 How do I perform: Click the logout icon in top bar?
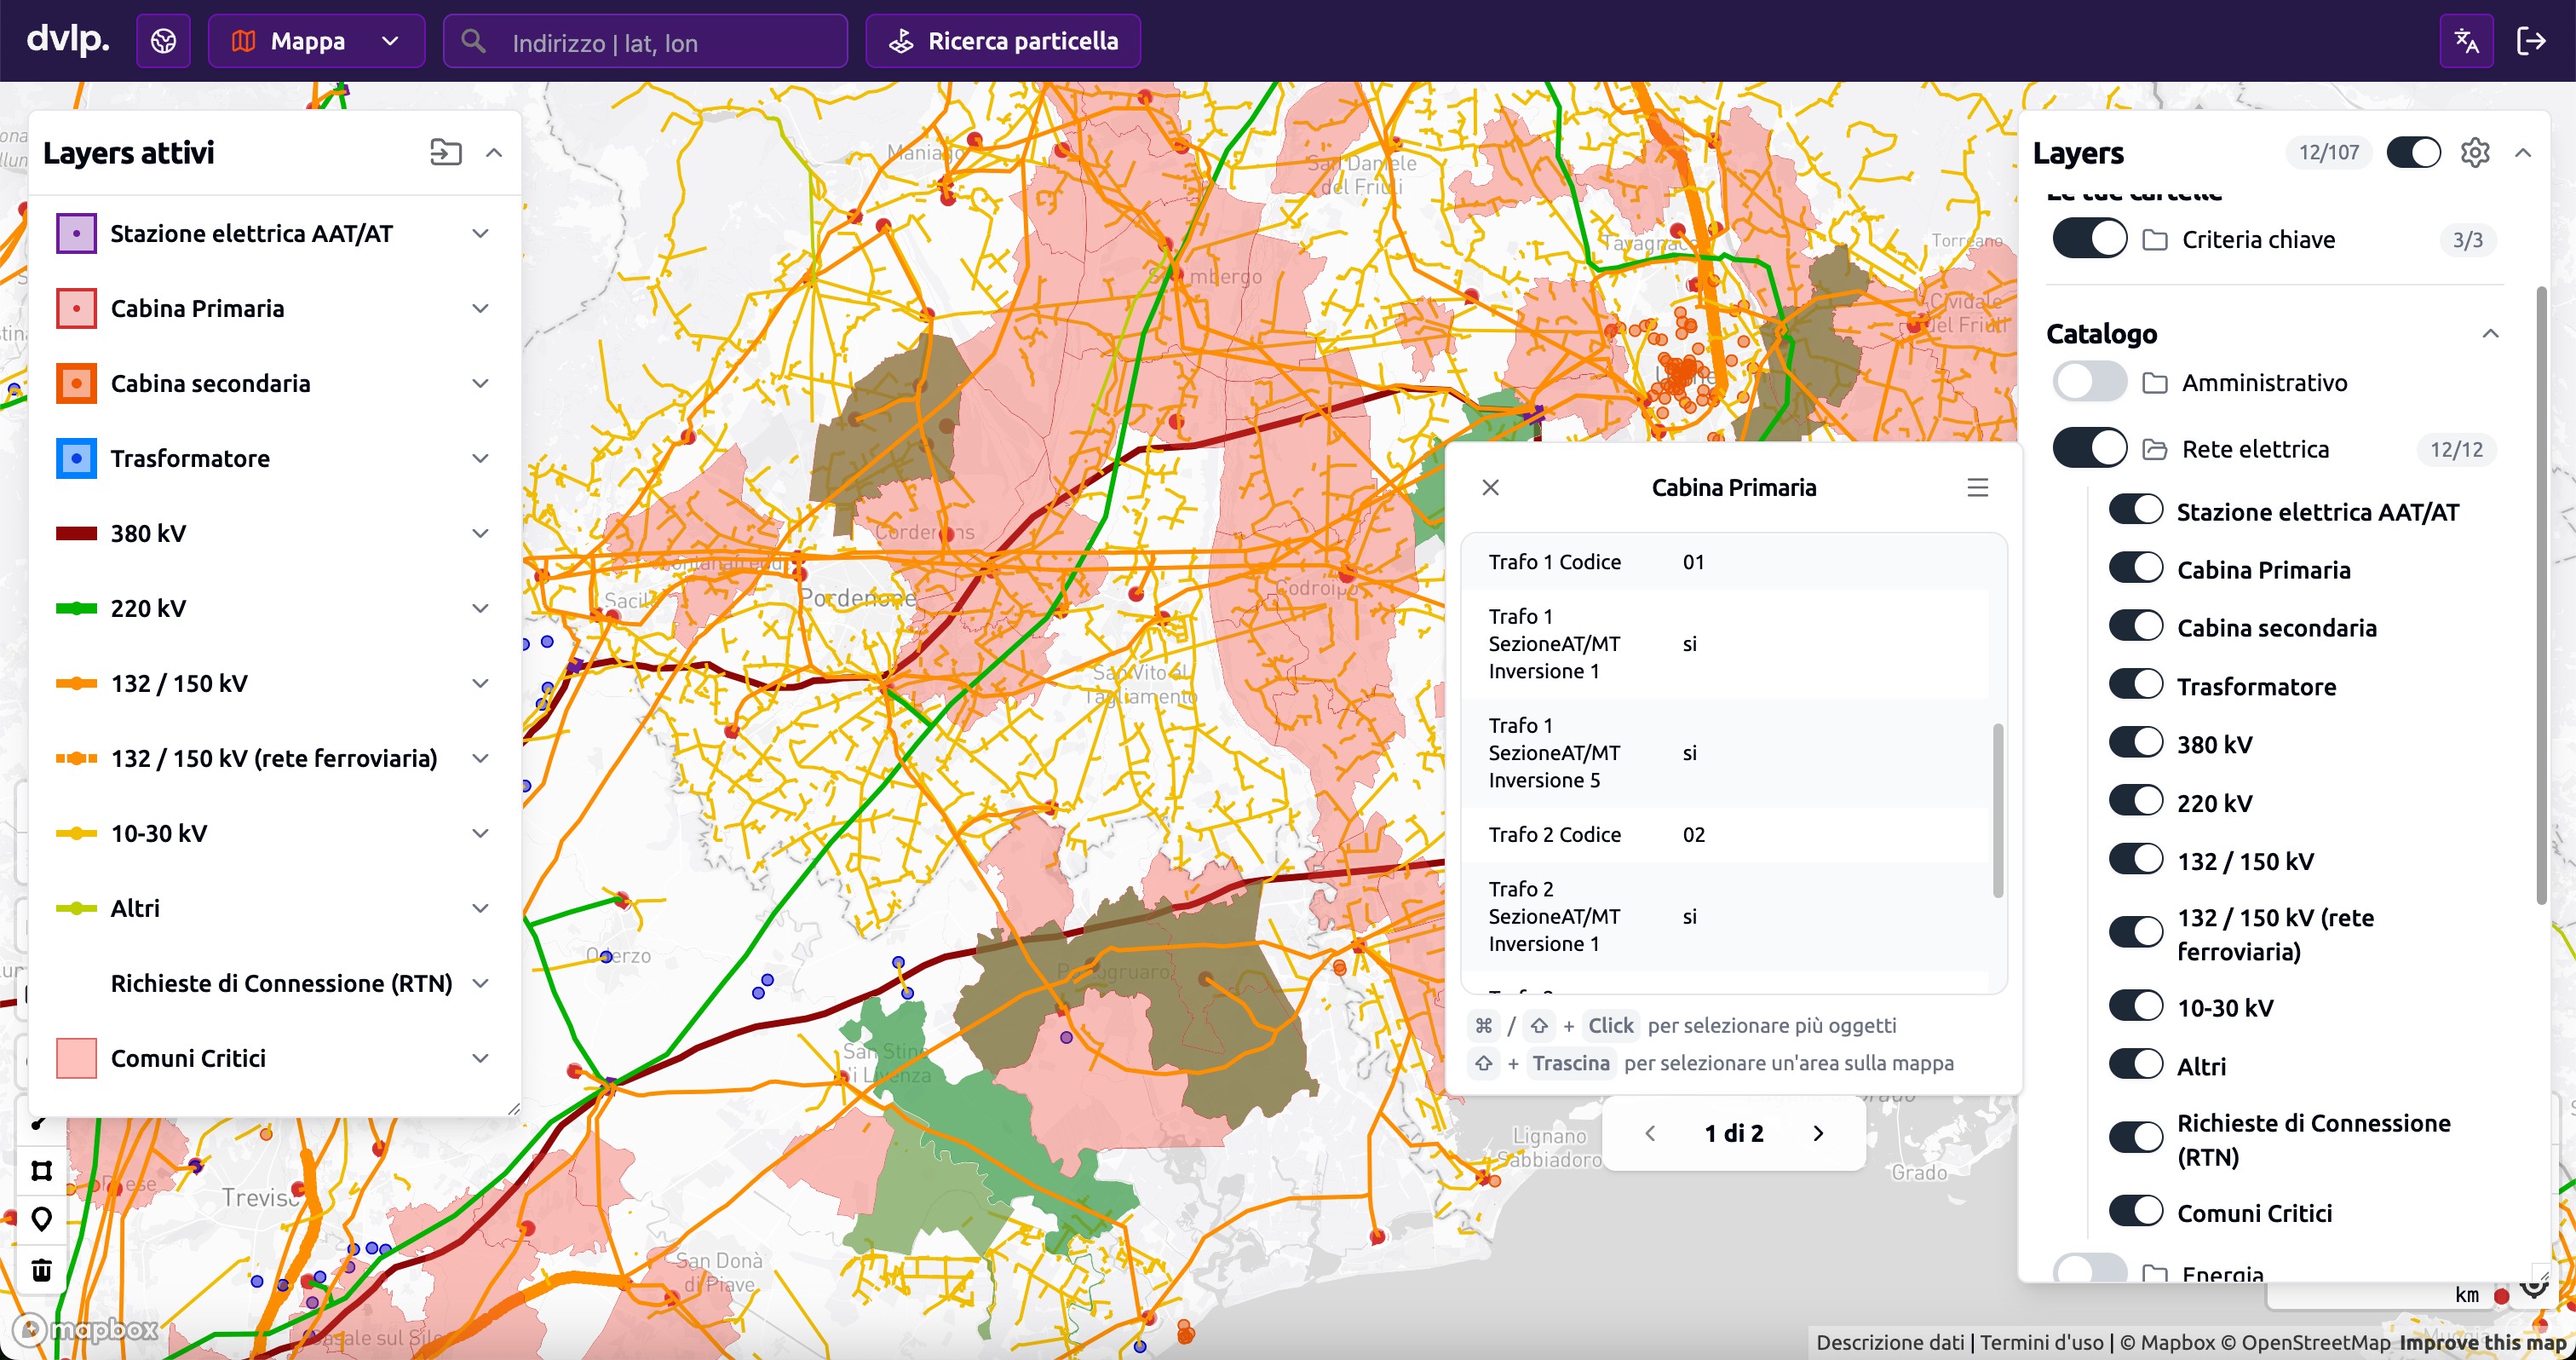pos(2531,41)
